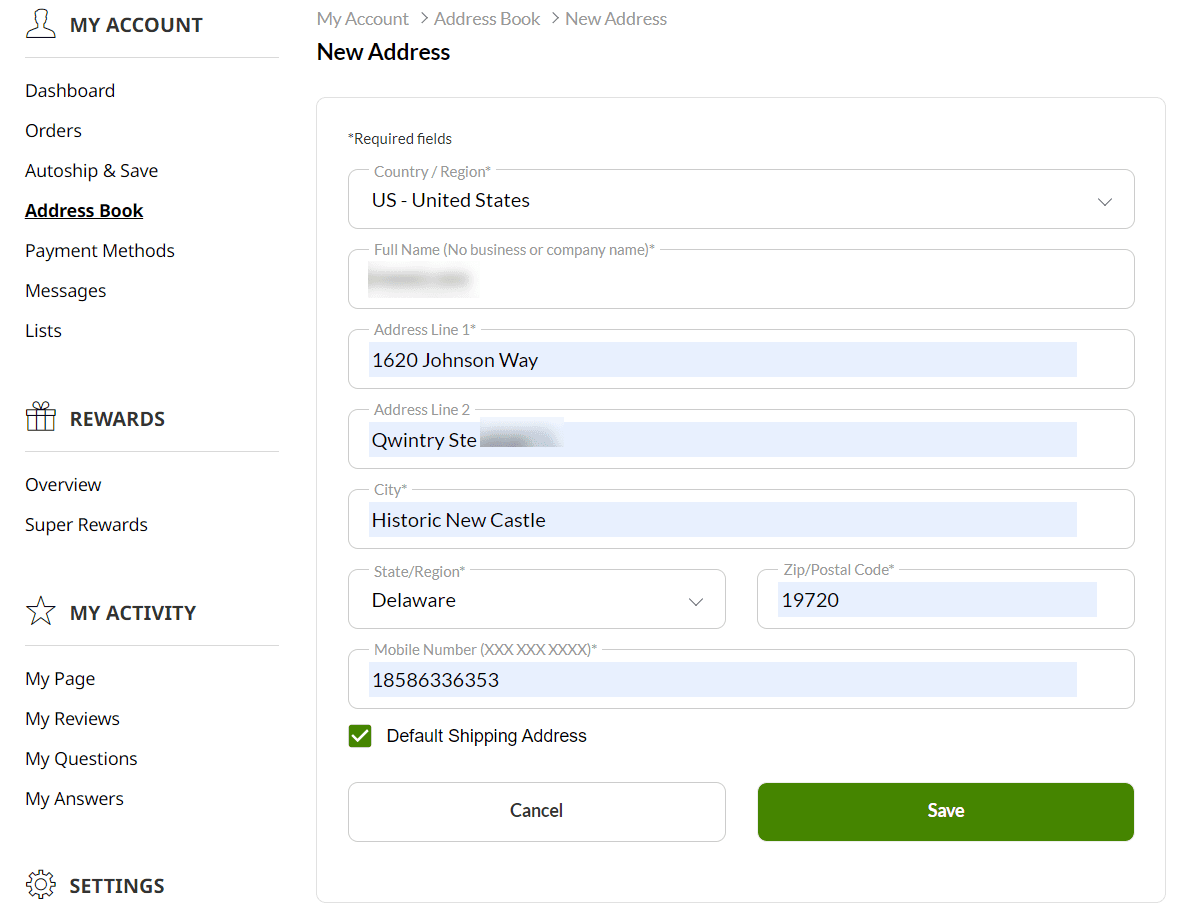Open My Reviews in My Activity
The height and width of the screenshot is (917, 1185).
click(x=72, y=719)
